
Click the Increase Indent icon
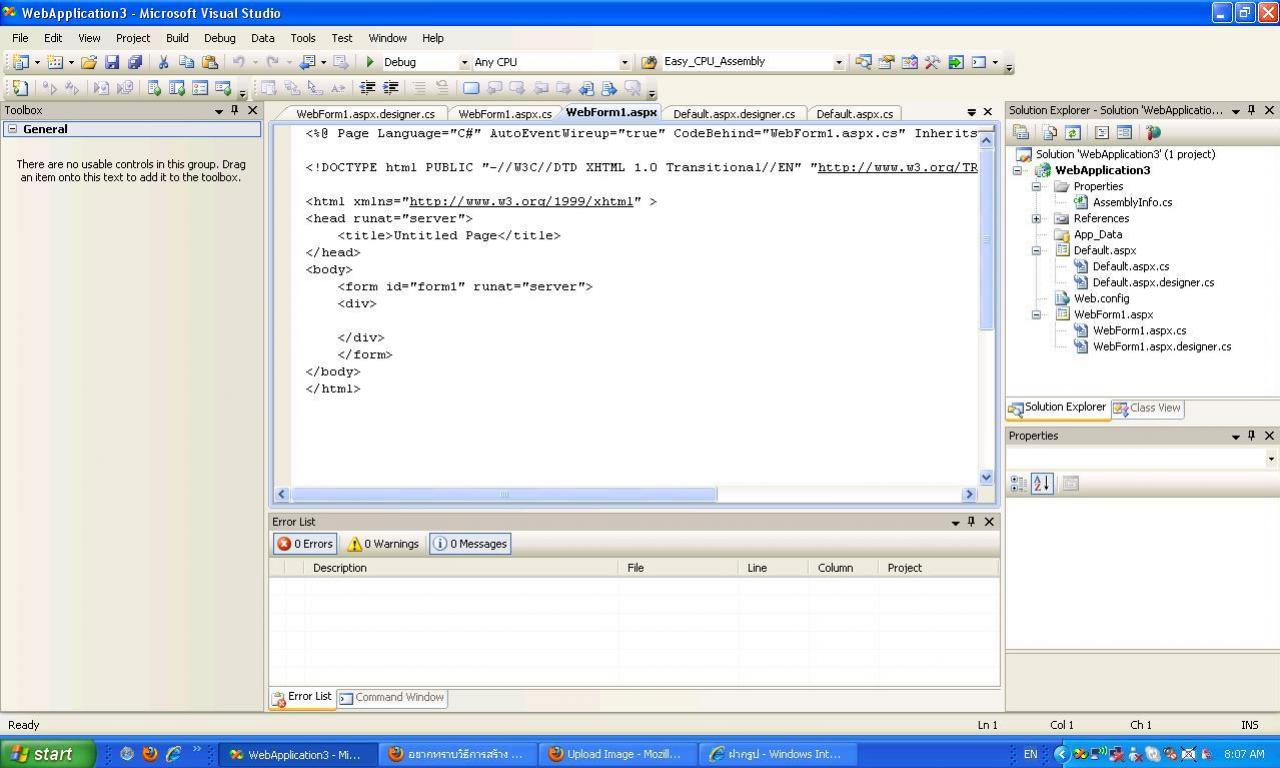click(391, 88)
